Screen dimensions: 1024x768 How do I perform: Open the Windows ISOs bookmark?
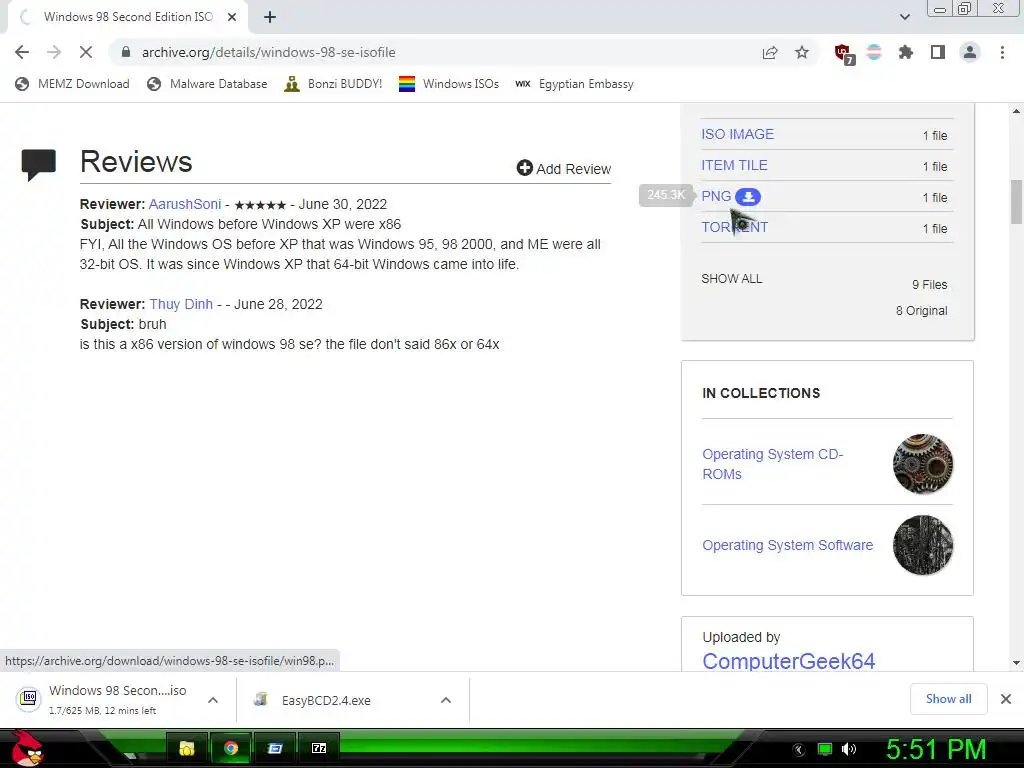(x=449, y=84)
